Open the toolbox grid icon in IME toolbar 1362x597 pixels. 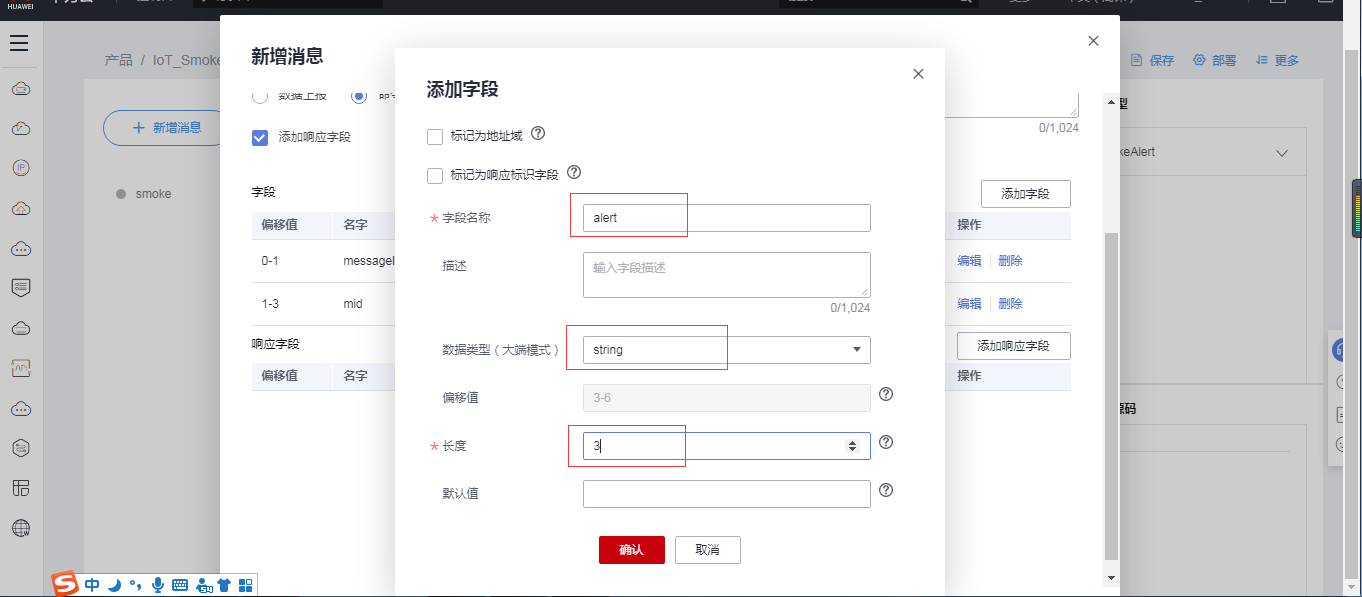click(245, 585)
